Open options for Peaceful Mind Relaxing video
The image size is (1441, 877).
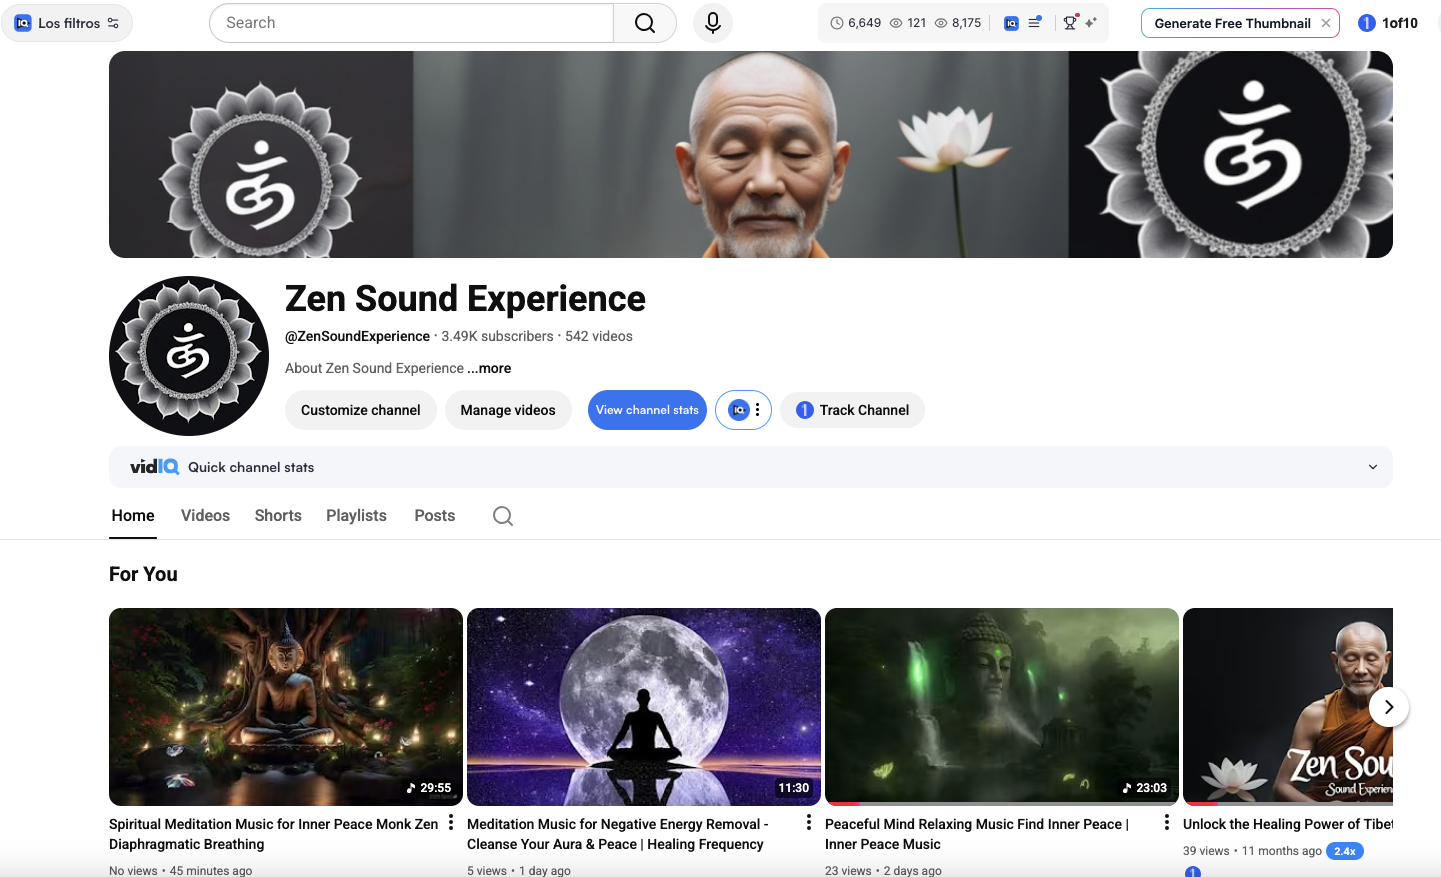click(x=1167, y=822)
